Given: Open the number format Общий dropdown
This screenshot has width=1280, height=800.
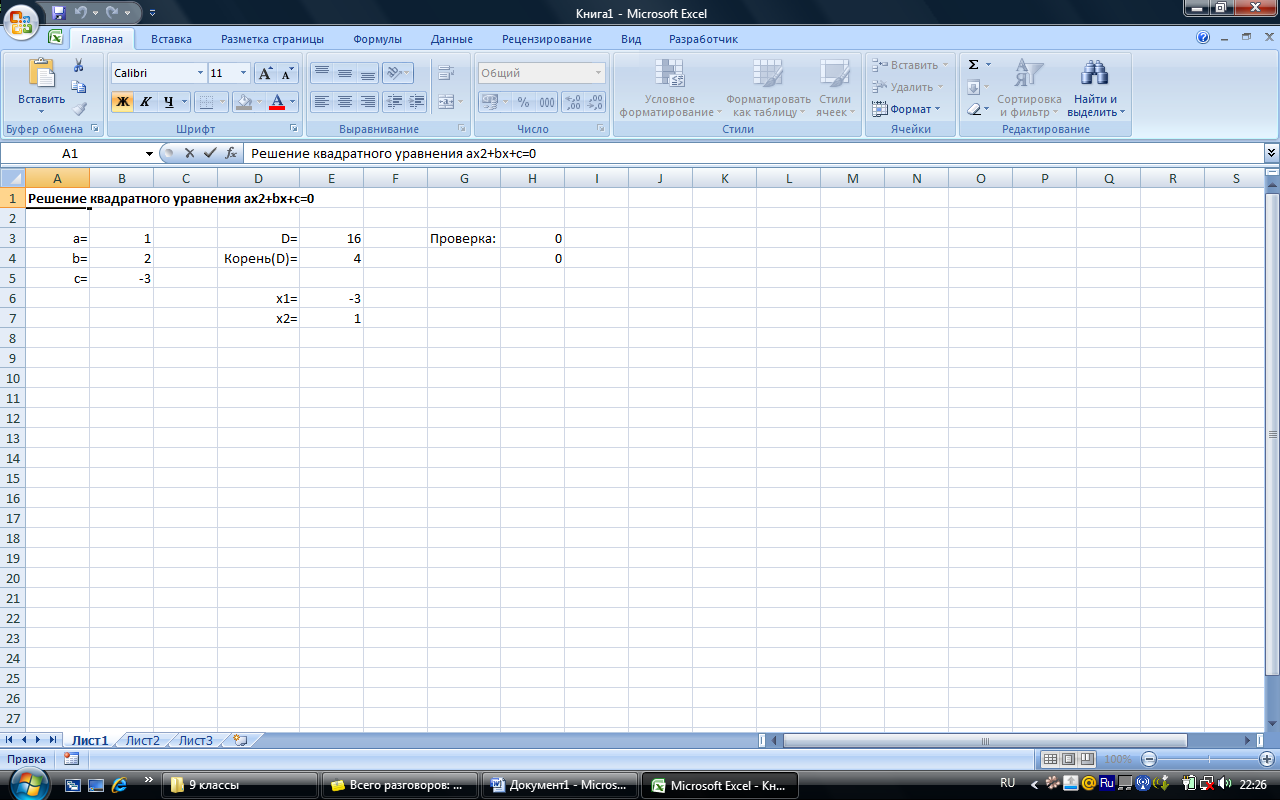Looking at the screenshot, I should pos(599,73).
